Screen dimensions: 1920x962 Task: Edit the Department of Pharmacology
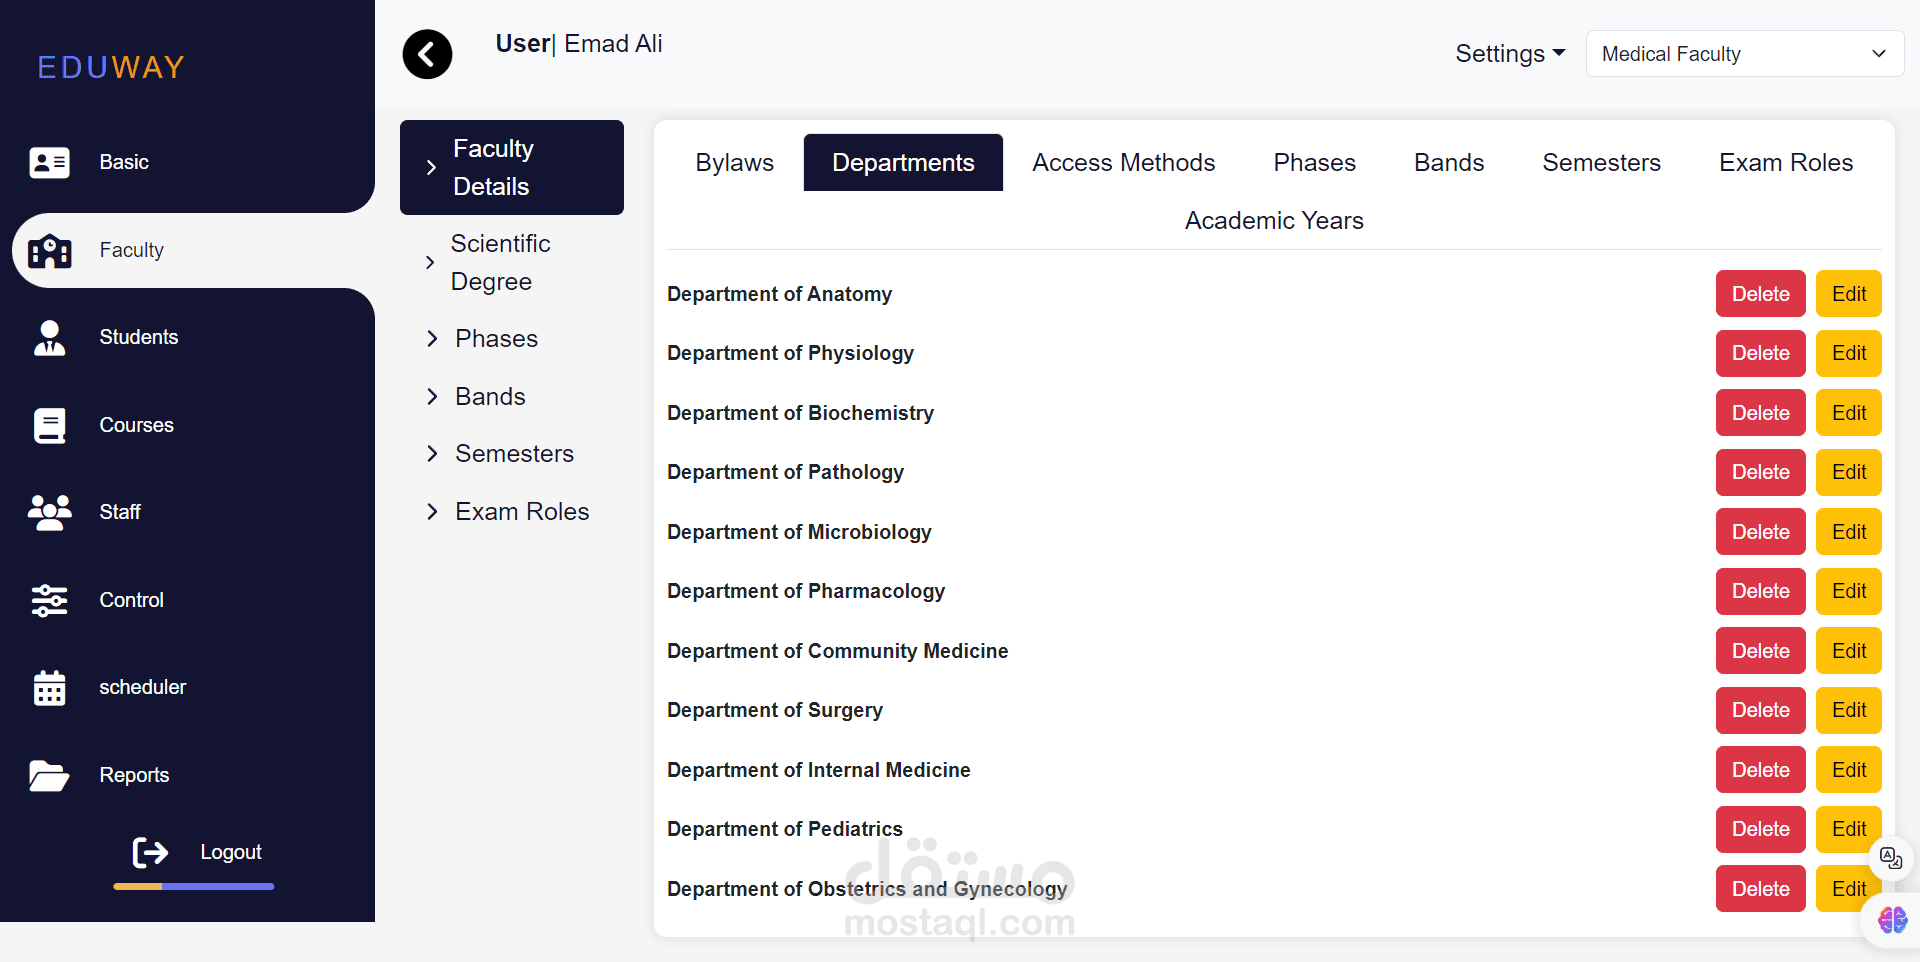pos(1848,591)
